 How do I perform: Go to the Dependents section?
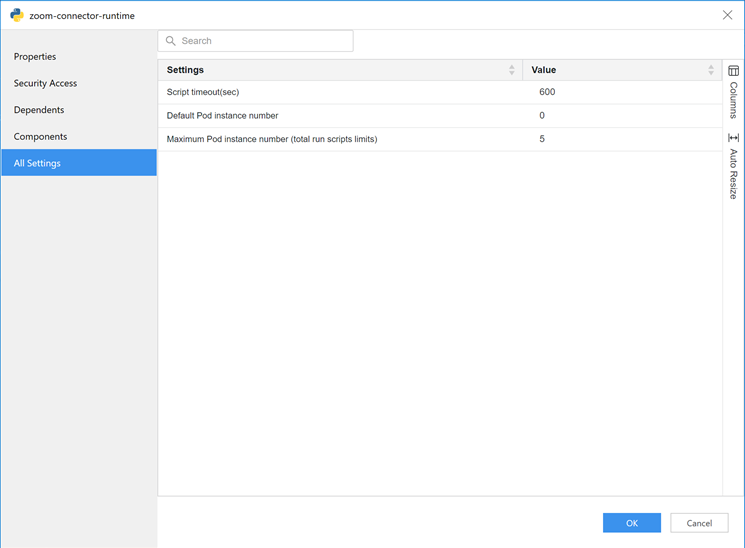[39, 110]
